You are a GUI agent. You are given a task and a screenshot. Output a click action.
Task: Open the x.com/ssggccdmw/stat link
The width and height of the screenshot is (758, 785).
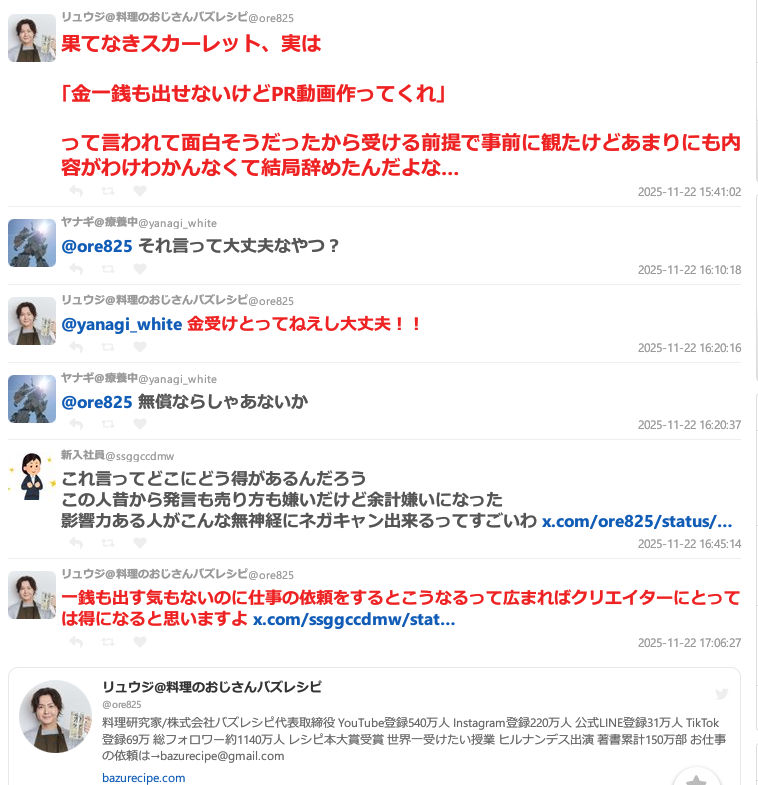[x=354, y=619]
